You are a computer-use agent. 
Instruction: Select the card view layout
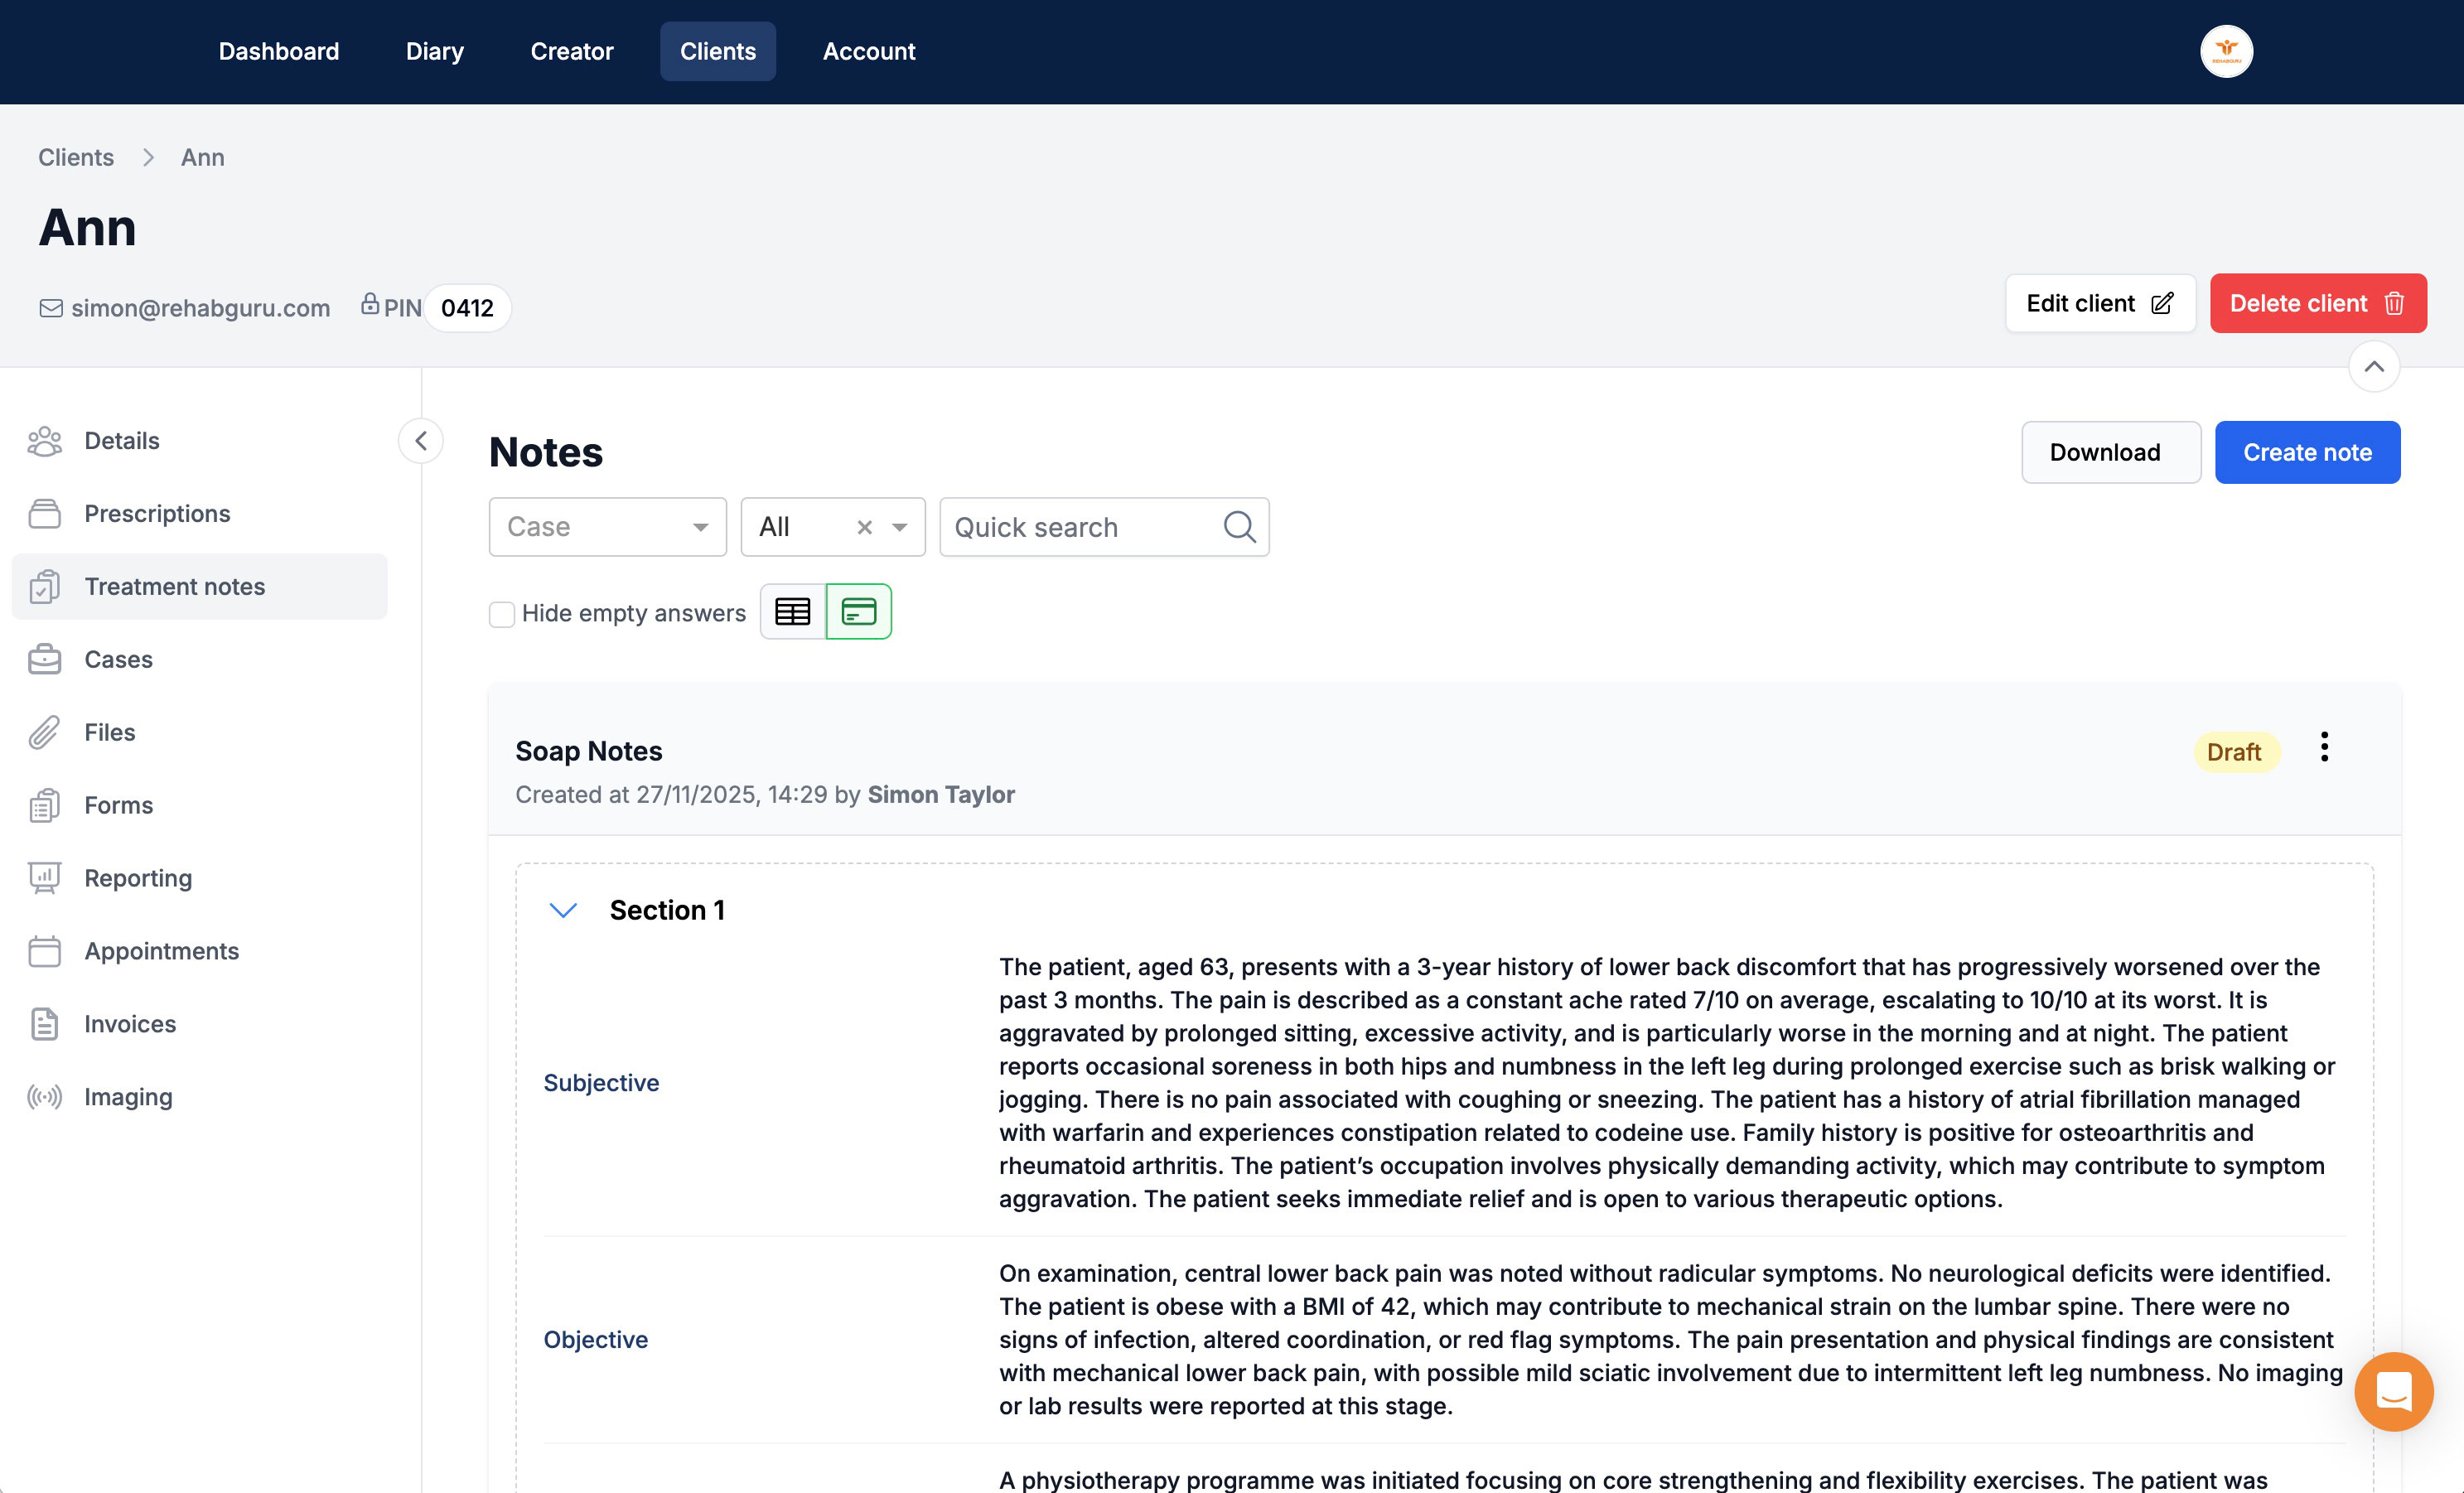tap(858, 611)
